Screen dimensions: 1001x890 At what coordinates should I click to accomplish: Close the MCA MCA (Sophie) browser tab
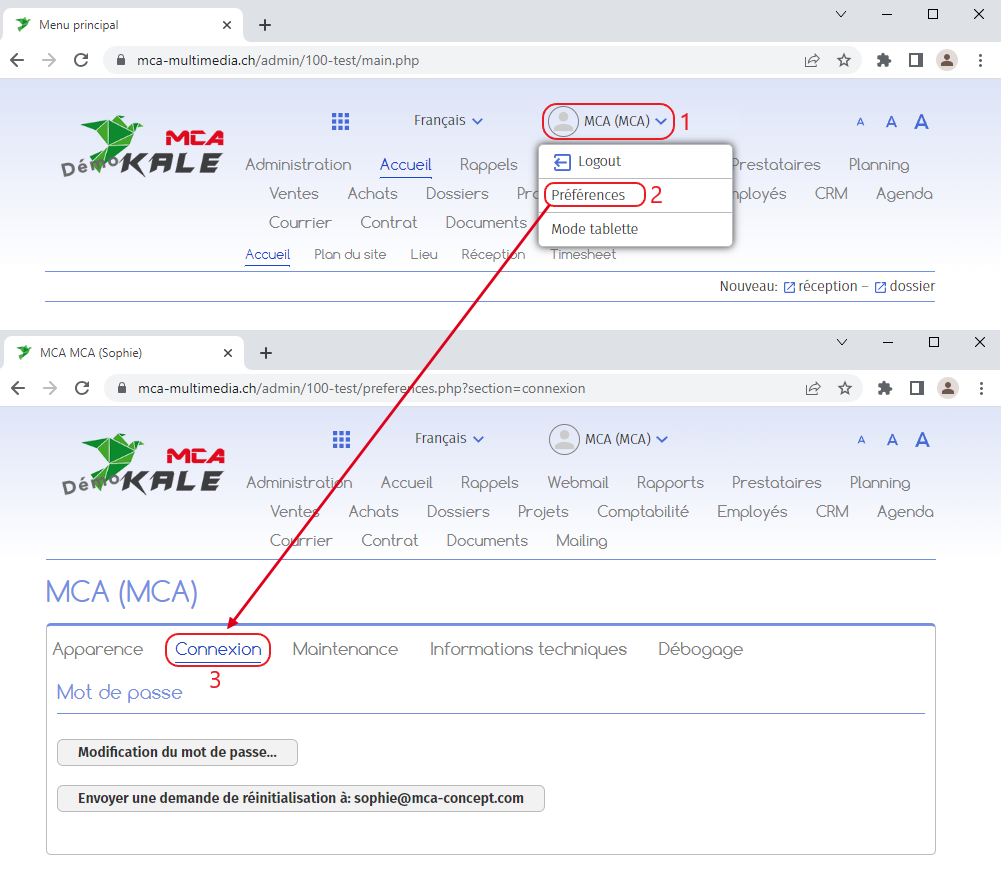tap(228, 353)
